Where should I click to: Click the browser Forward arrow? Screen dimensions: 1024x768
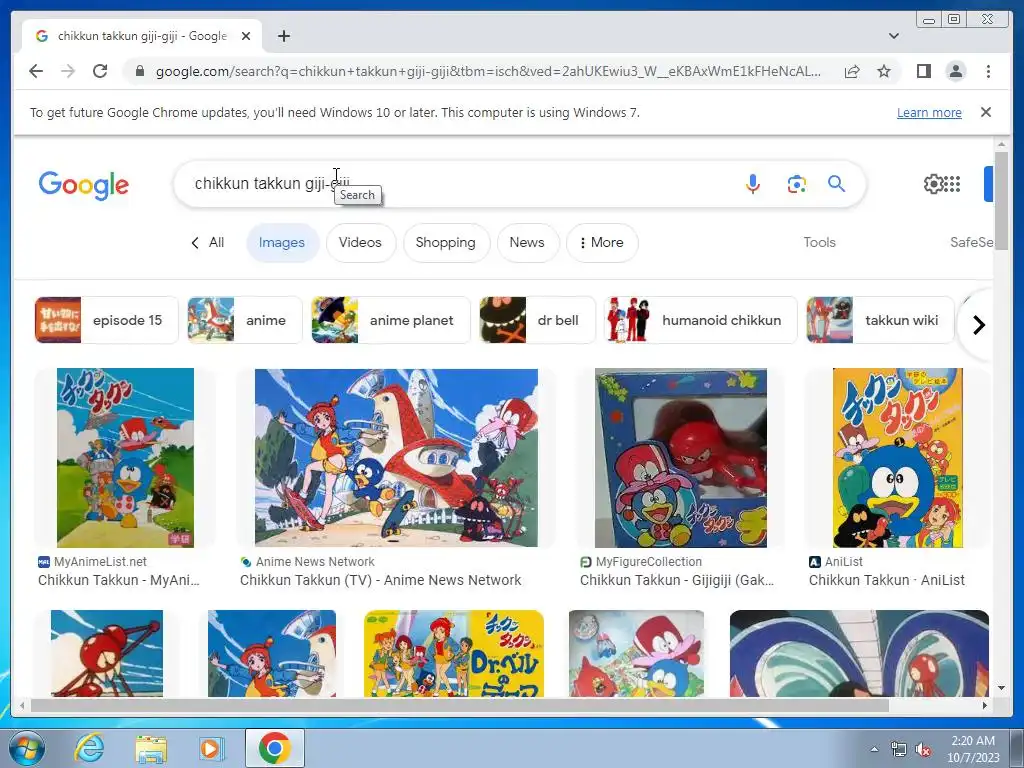point(68,71)
